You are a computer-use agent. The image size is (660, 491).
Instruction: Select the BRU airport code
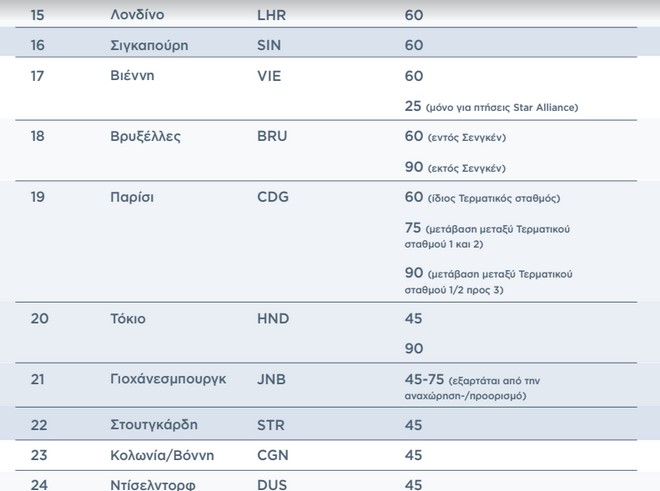tap(272, 136)
